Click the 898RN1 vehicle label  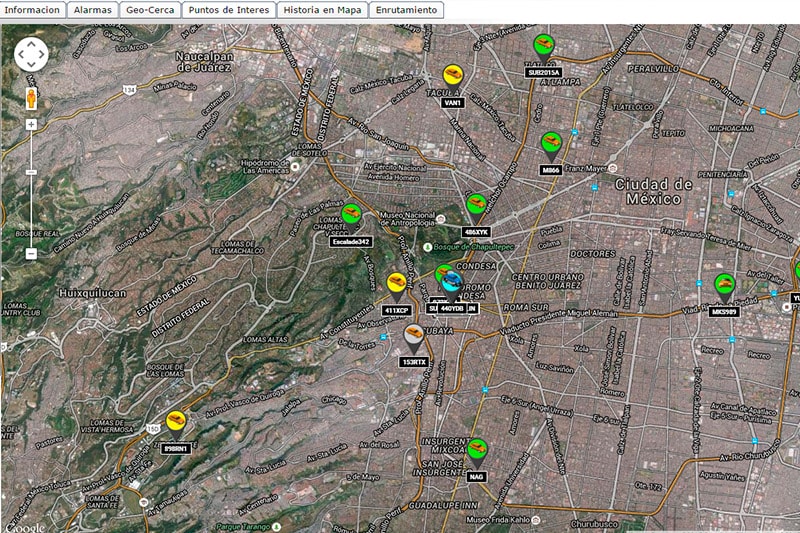[x=176, y=449]
